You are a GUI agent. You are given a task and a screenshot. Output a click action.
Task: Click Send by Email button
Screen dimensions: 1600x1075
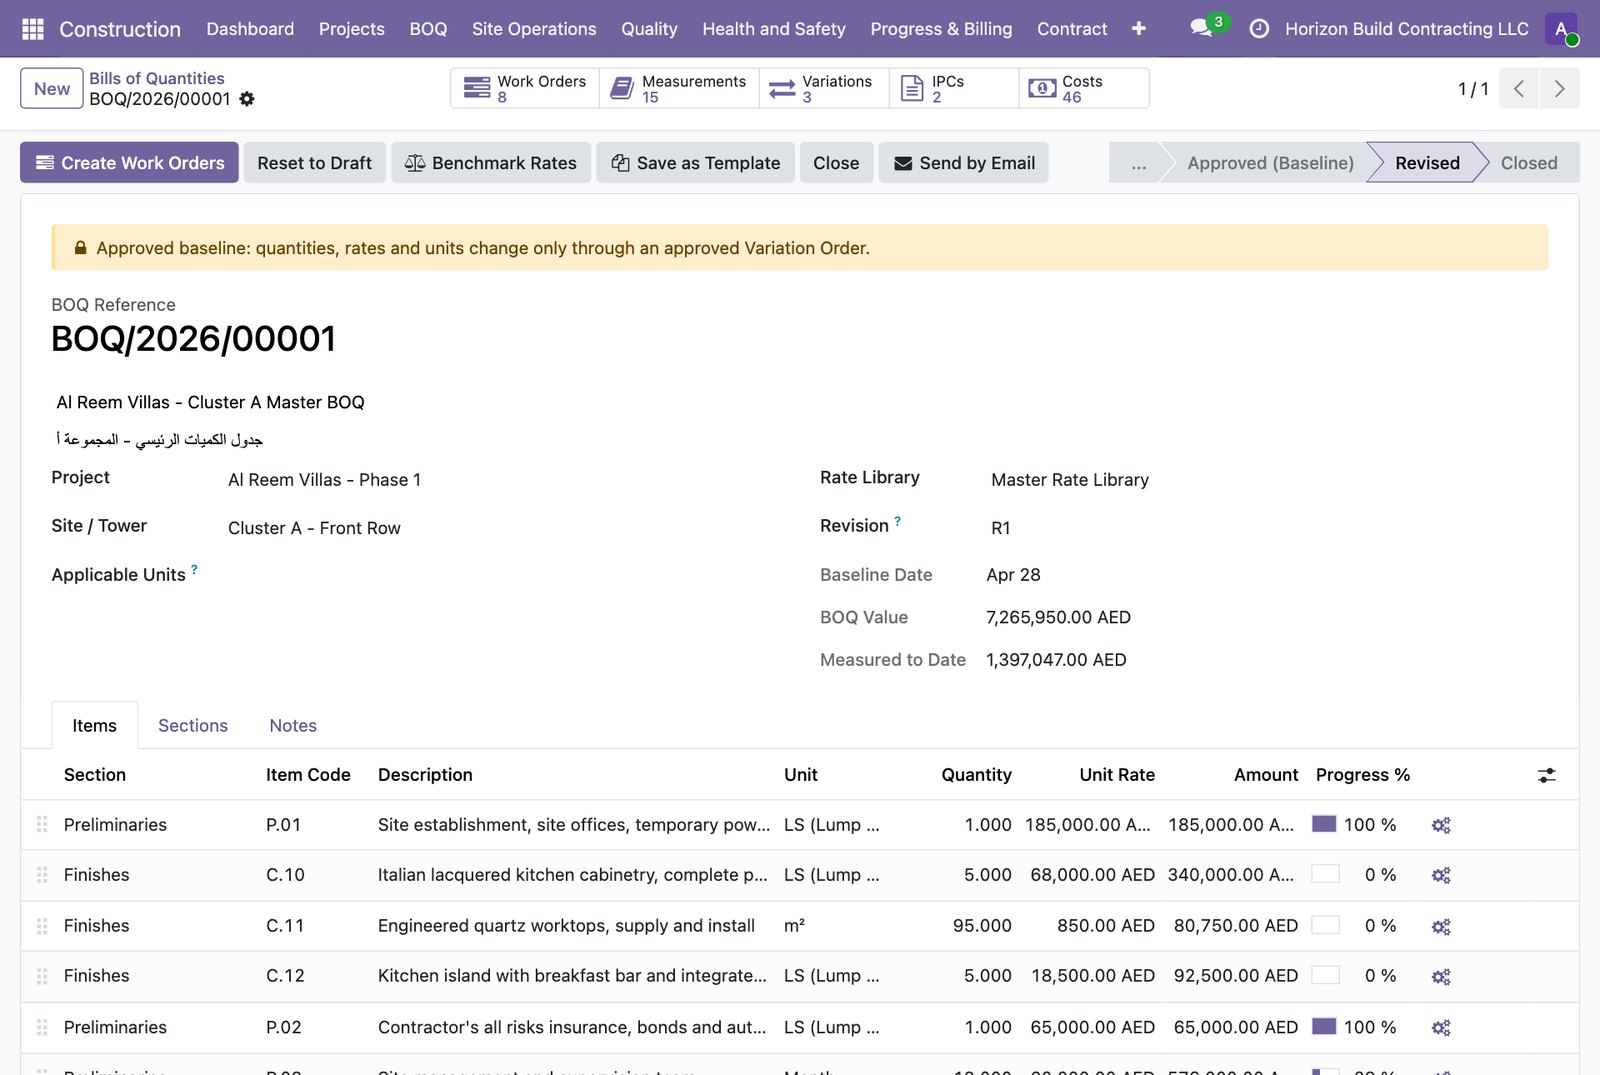pos(964,163)
